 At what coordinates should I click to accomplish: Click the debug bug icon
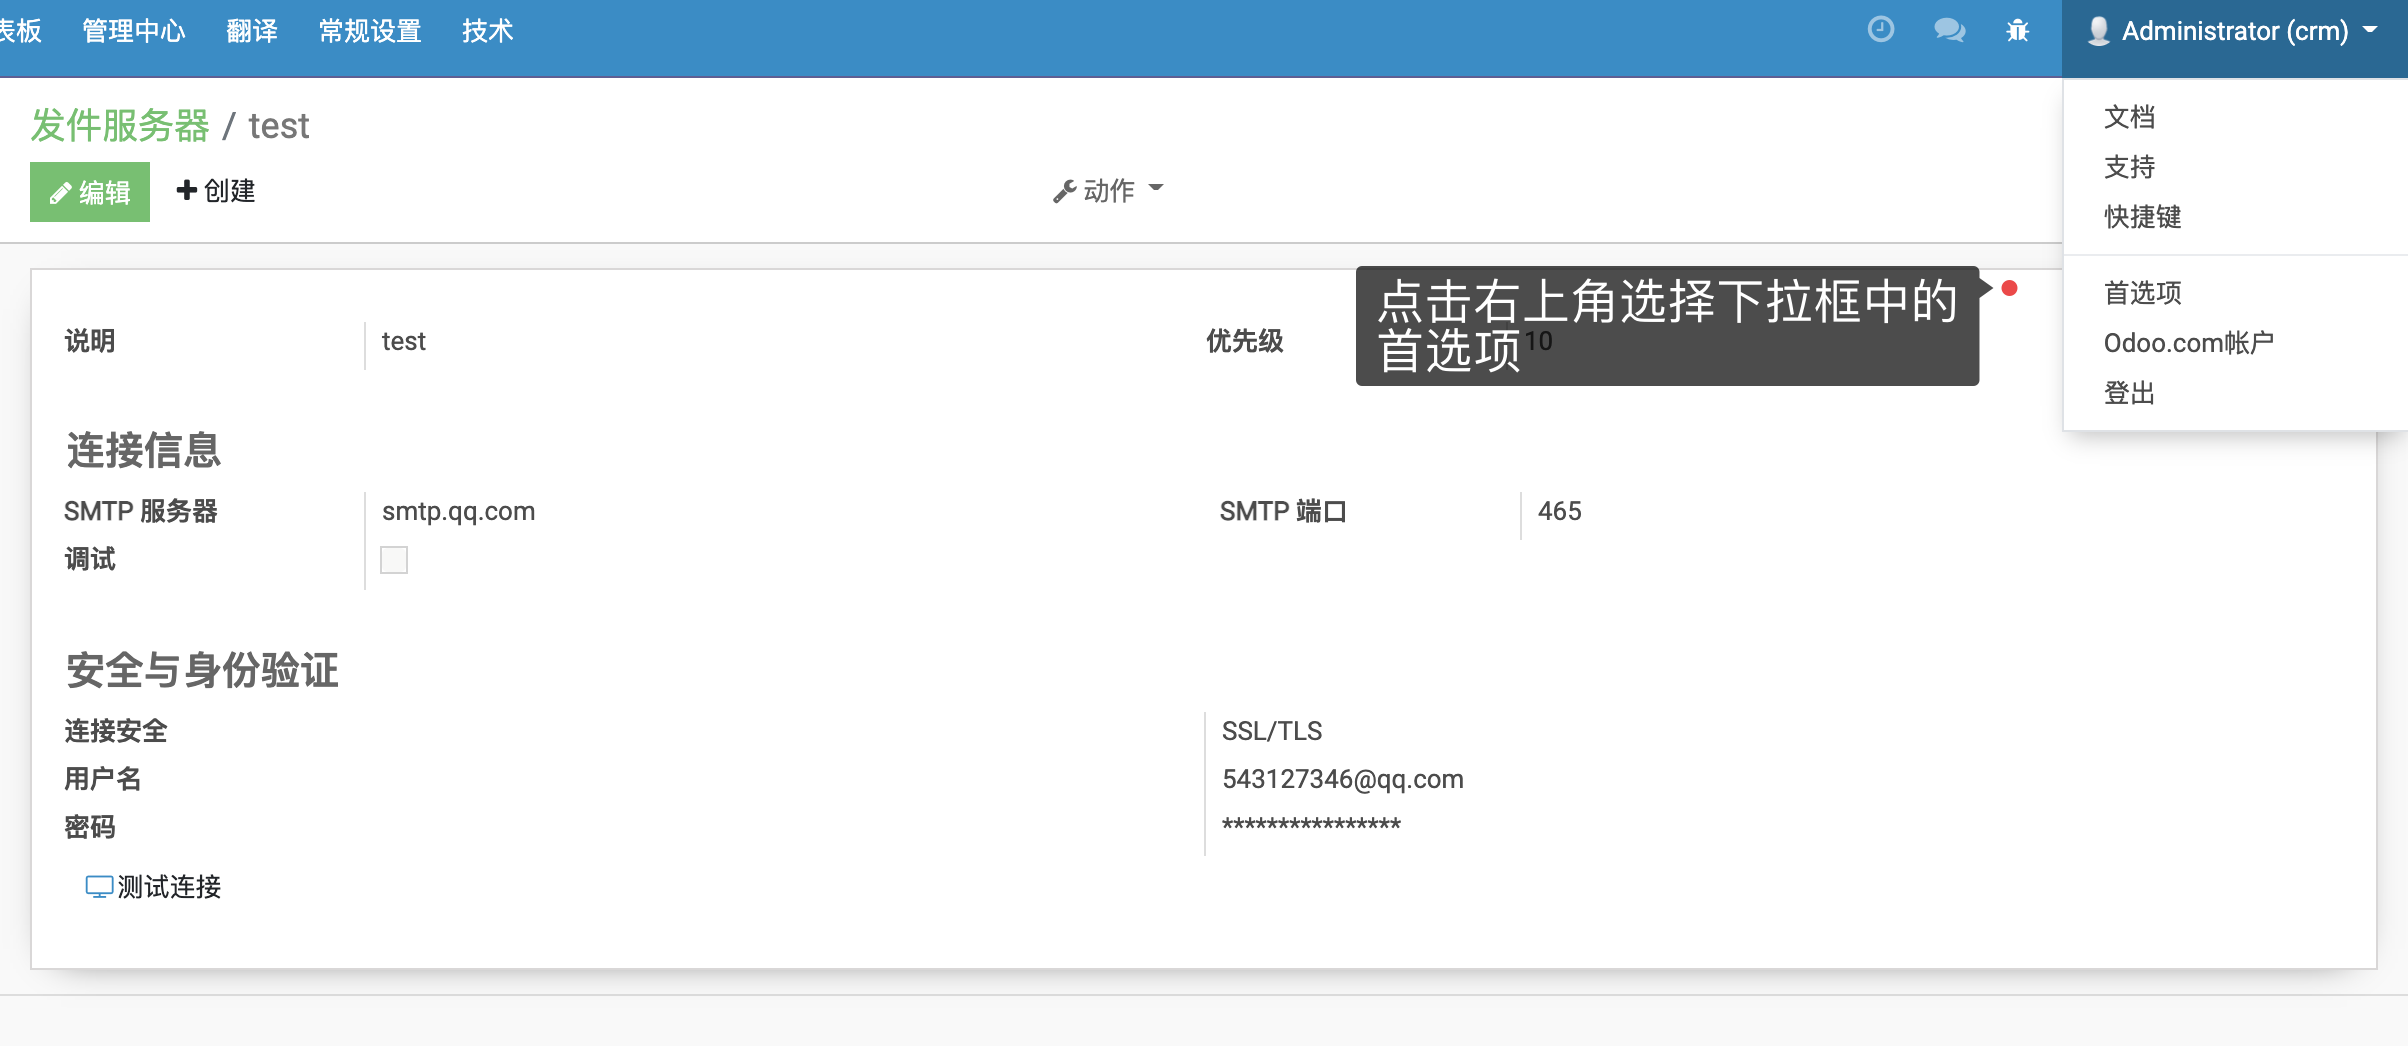tap(2019, 31)
